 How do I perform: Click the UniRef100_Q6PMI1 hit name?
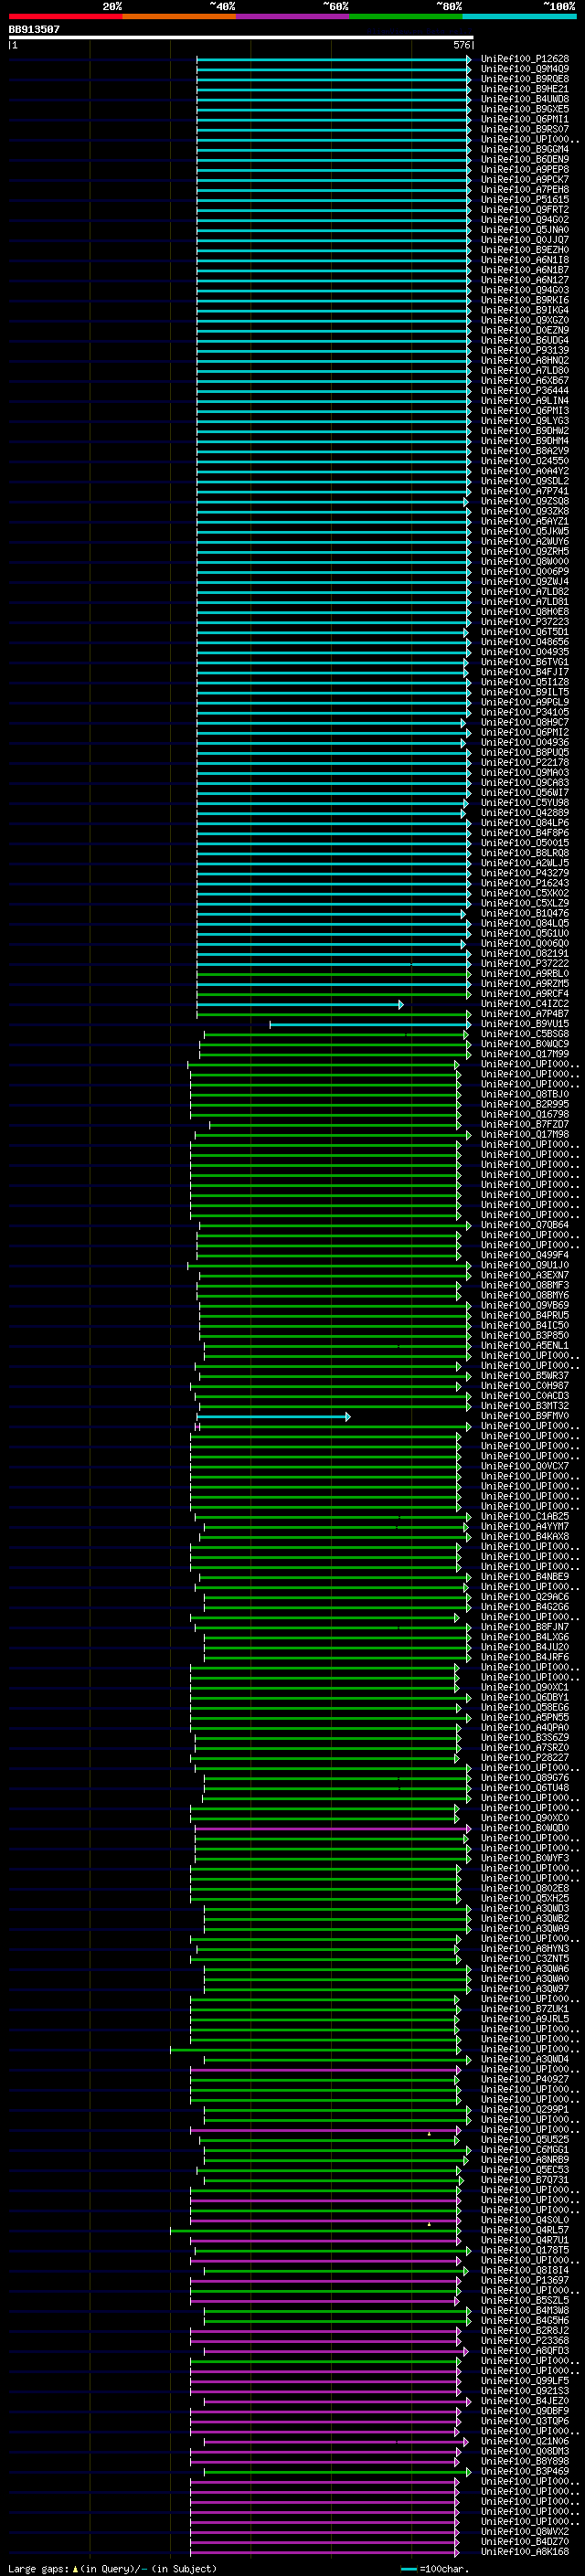[524, 119]
